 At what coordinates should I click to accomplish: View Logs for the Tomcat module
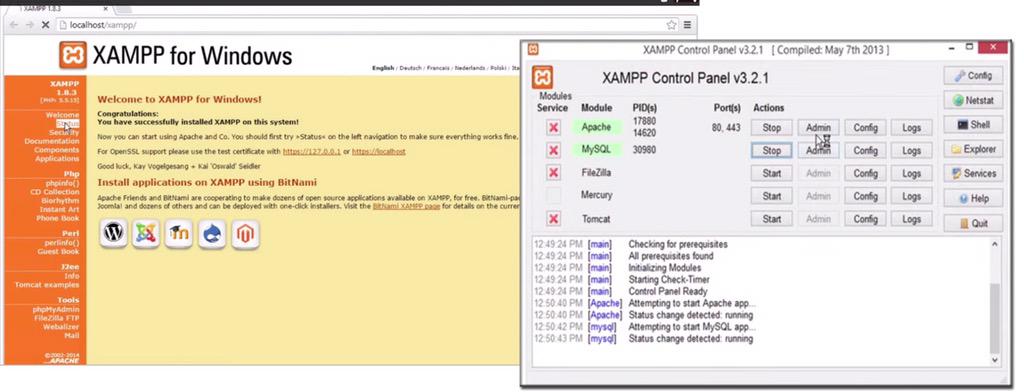coord(912,220)
